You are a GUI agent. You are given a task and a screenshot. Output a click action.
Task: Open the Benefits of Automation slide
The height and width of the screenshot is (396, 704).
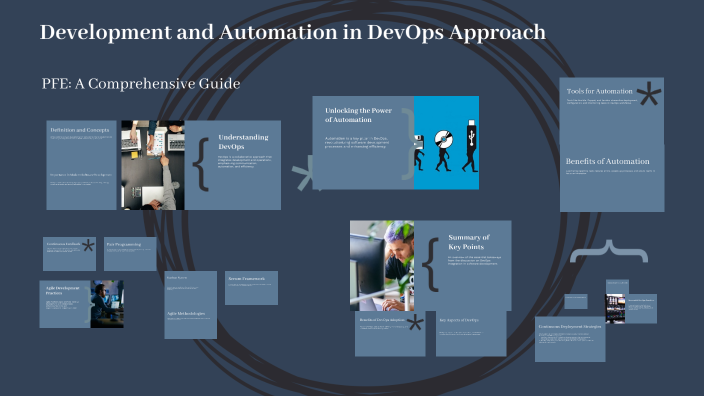[x=612, y=178]
